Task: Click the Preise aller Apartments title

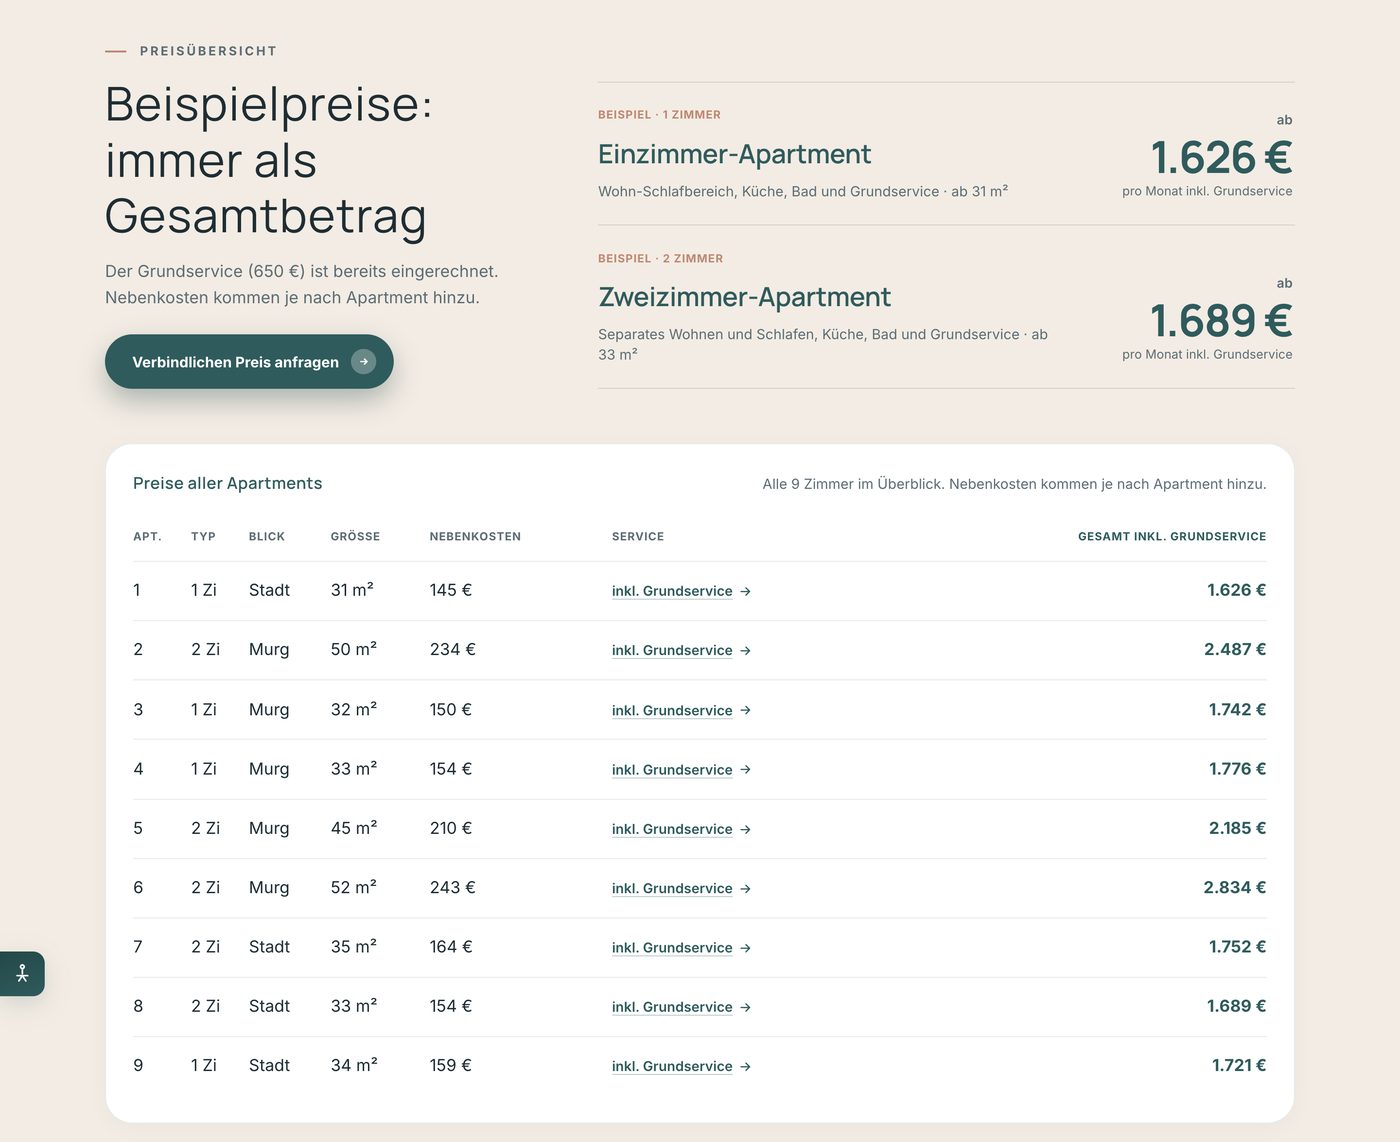Action: pyautogui.click(x=227, y=483)
